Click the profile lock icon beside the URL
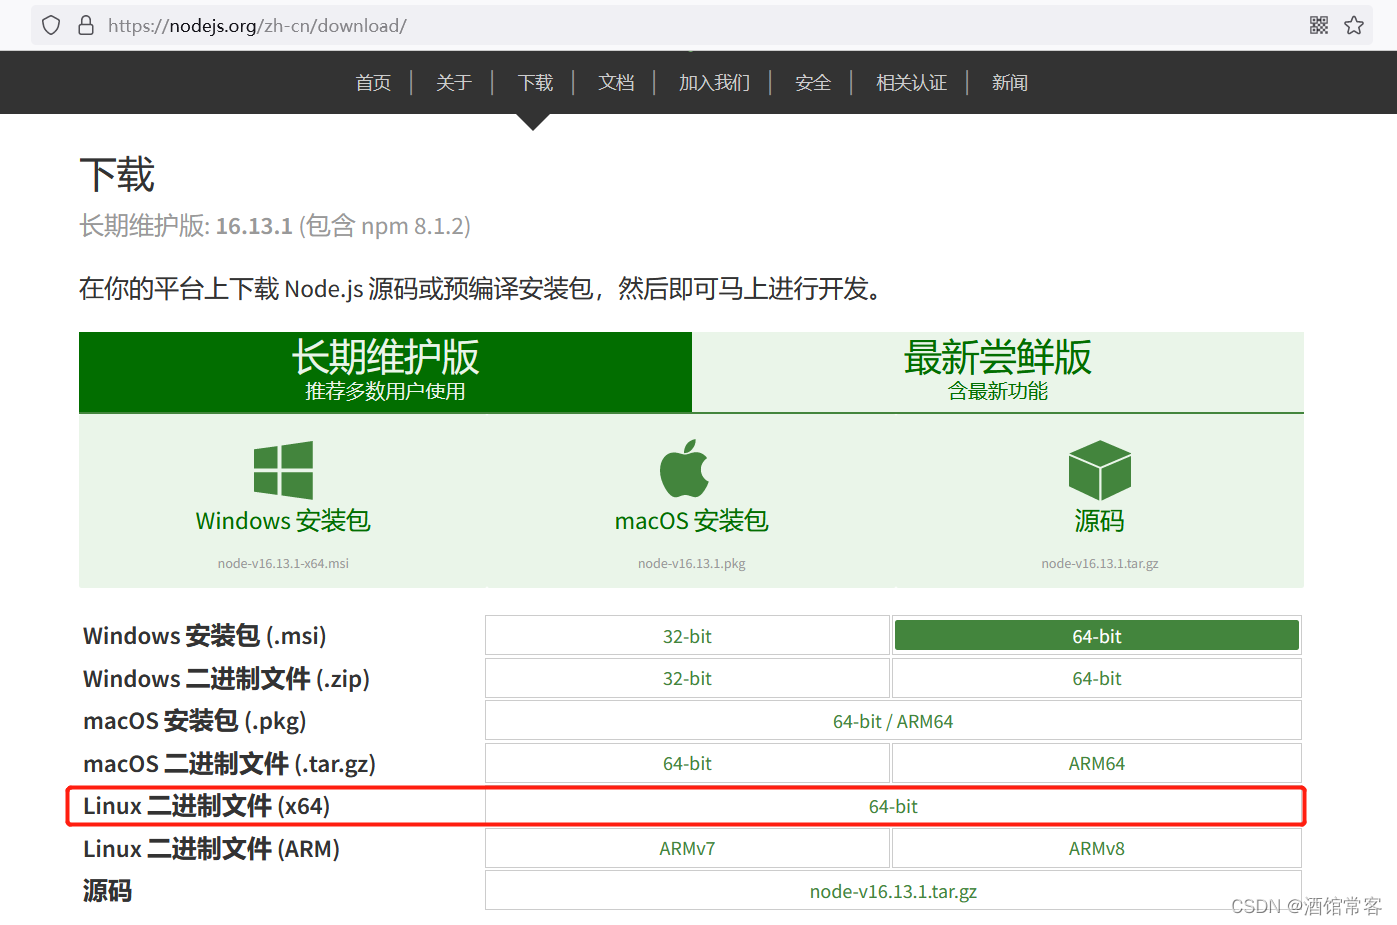The height and width of the screenshot is (925, 1397). [x=85, y=25]
